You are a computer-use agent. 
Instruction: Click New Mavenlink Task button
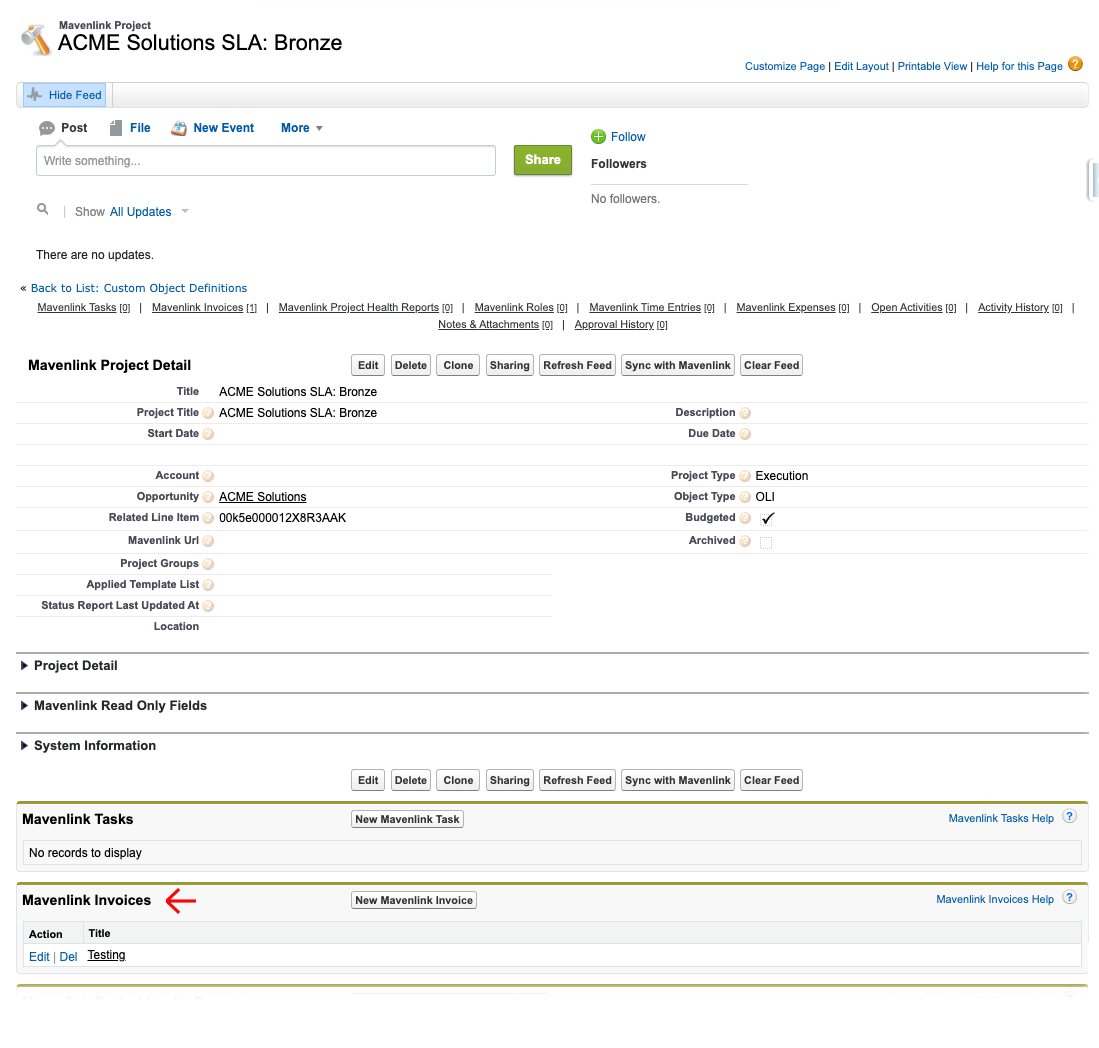[x=407, y=819]
